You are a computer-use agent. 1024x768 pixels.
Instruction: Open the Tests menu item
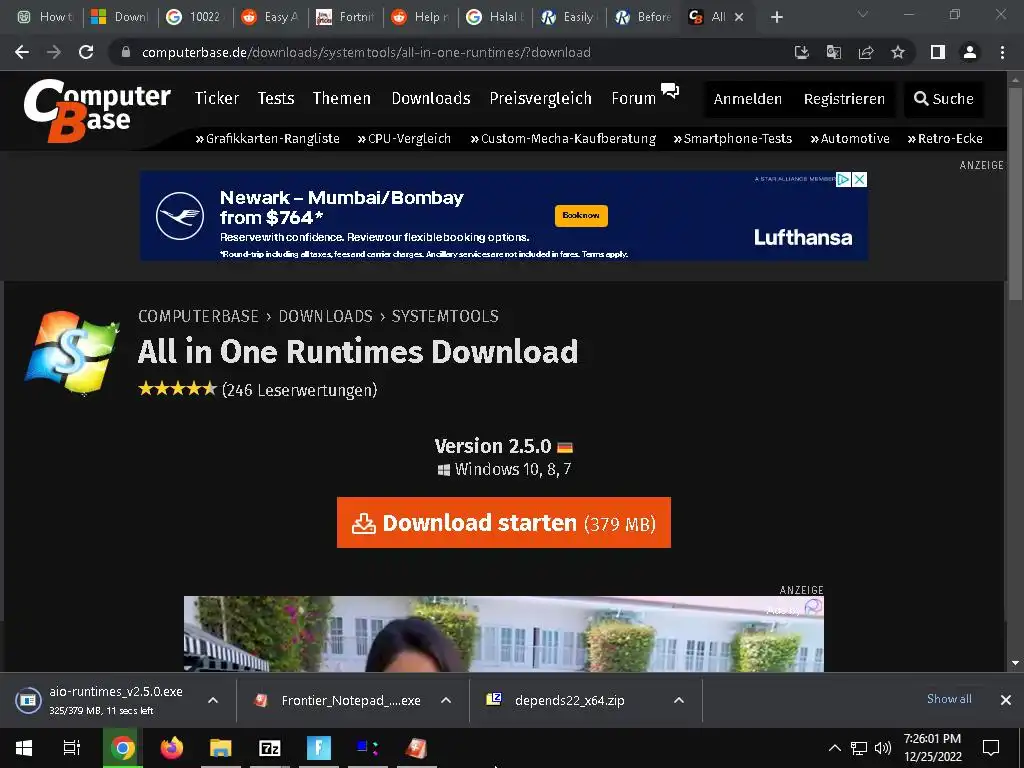pyautogui.click(x=276, y=98)
